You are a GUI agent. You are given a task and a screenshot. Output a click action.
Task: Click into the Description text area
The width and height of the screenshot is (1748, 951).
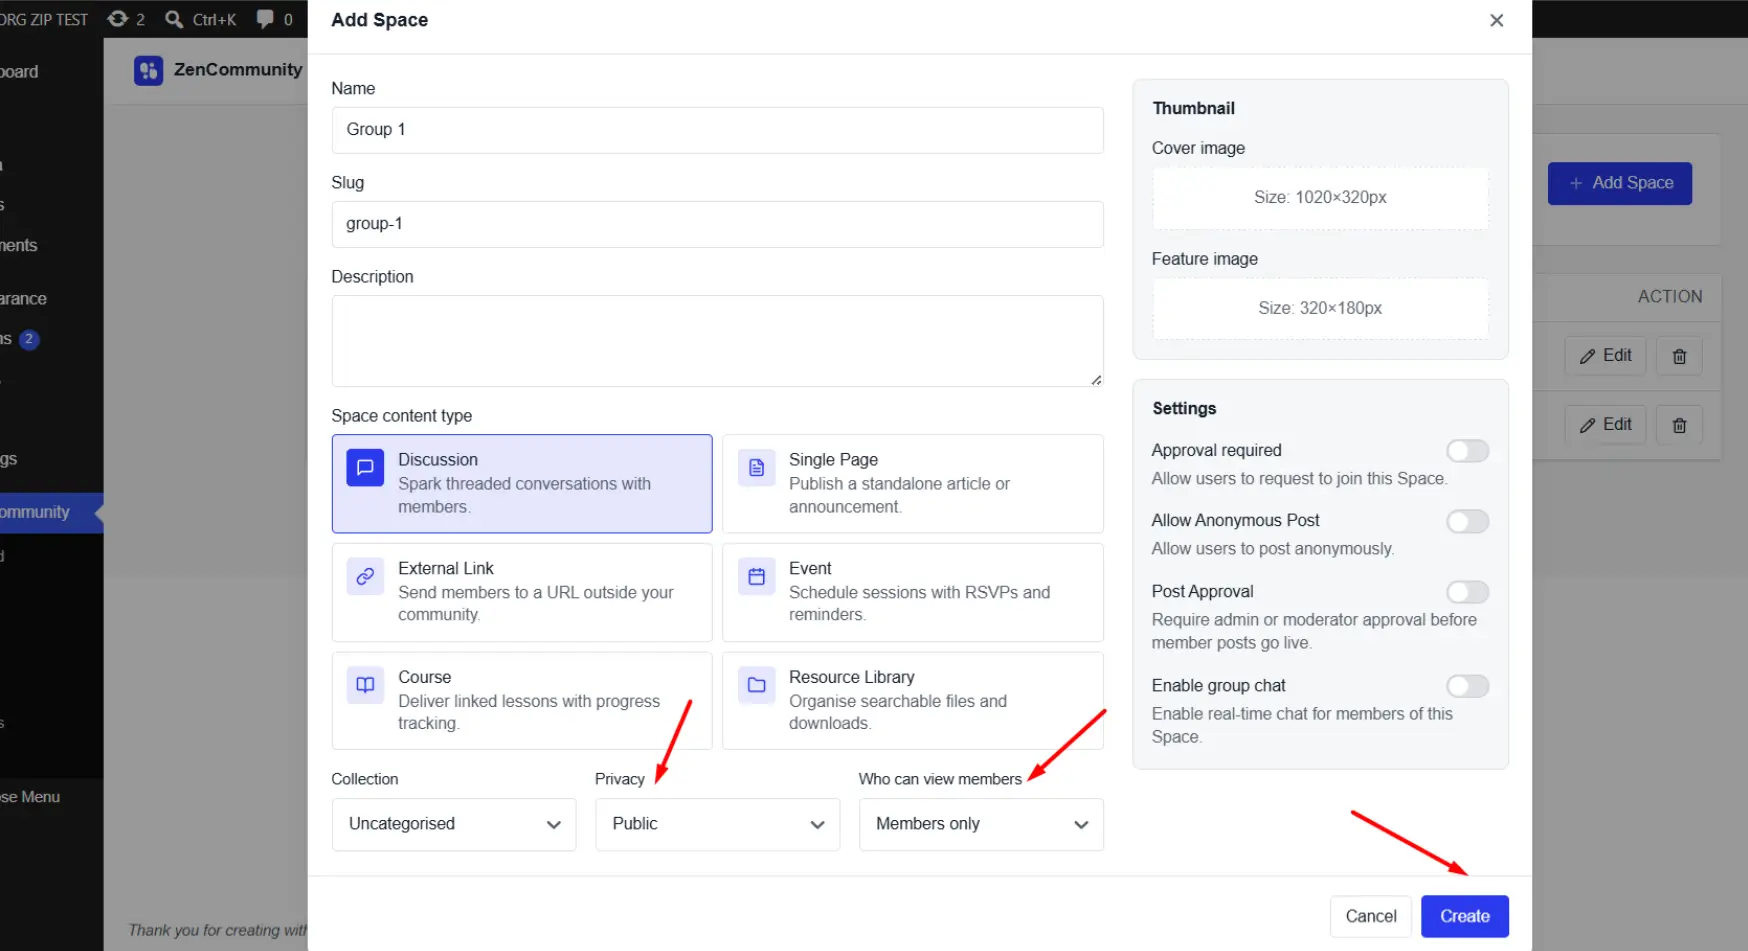[x=718, y=341]
